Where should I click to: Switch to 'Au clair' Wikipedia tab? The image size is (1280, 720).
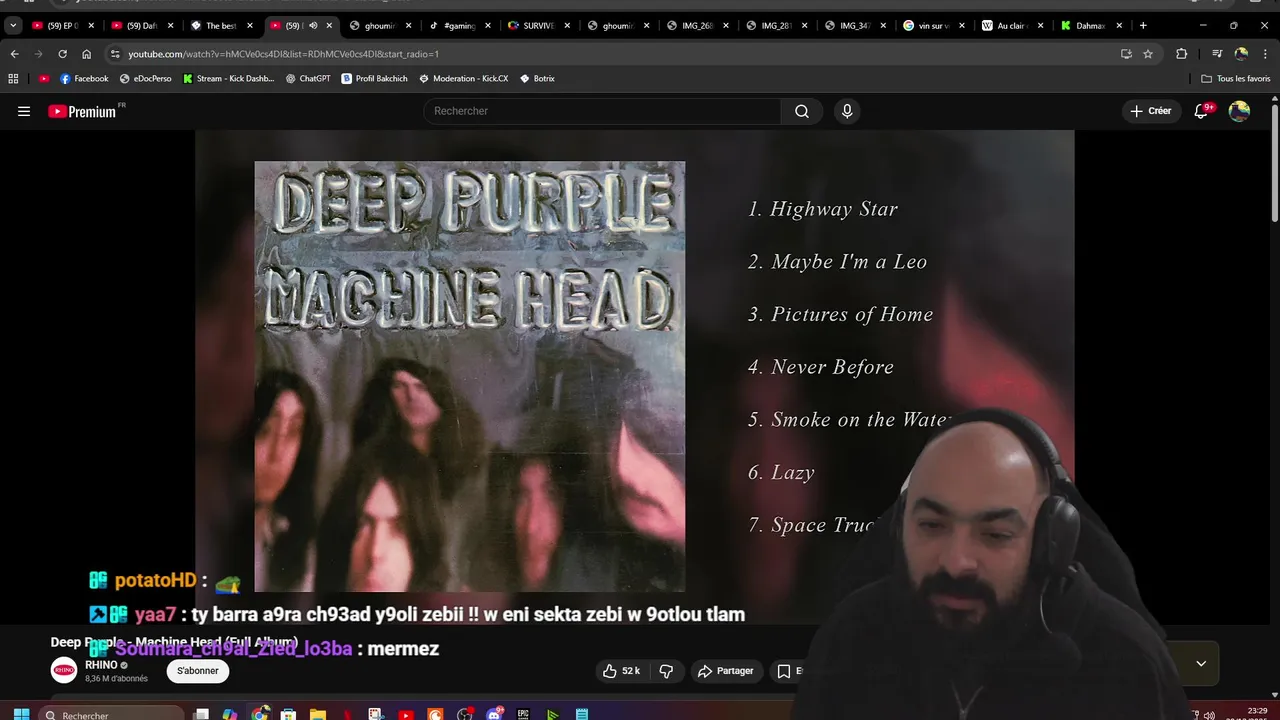click(x=1011, y=26)
